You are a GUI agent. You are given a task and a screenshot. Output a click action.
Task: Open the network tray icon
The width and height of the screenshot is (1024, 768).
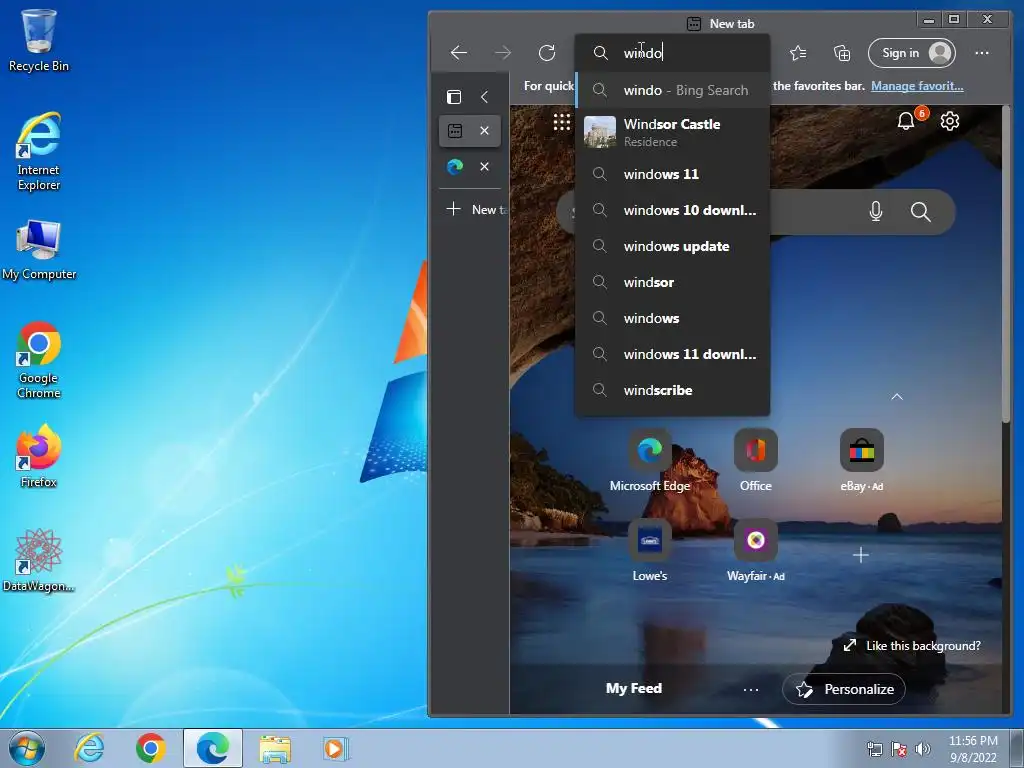point(874,748)
